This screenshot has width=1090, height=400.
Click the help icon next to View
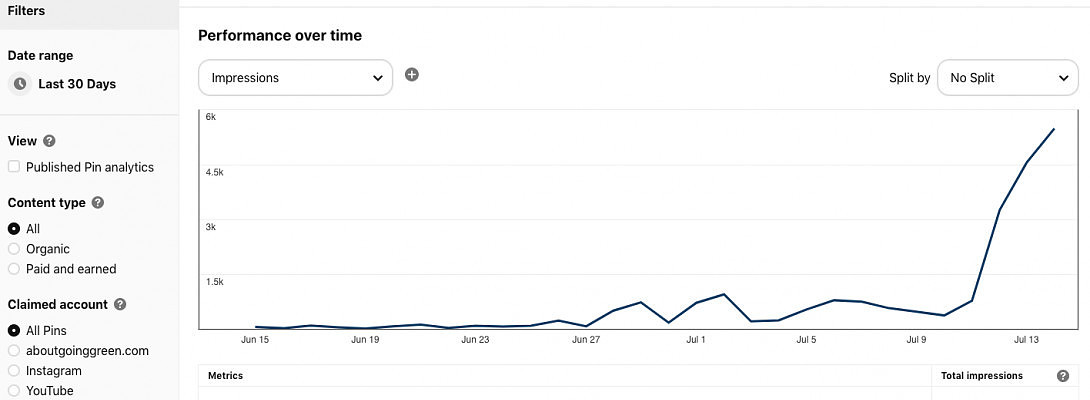[x=49, y=141]
